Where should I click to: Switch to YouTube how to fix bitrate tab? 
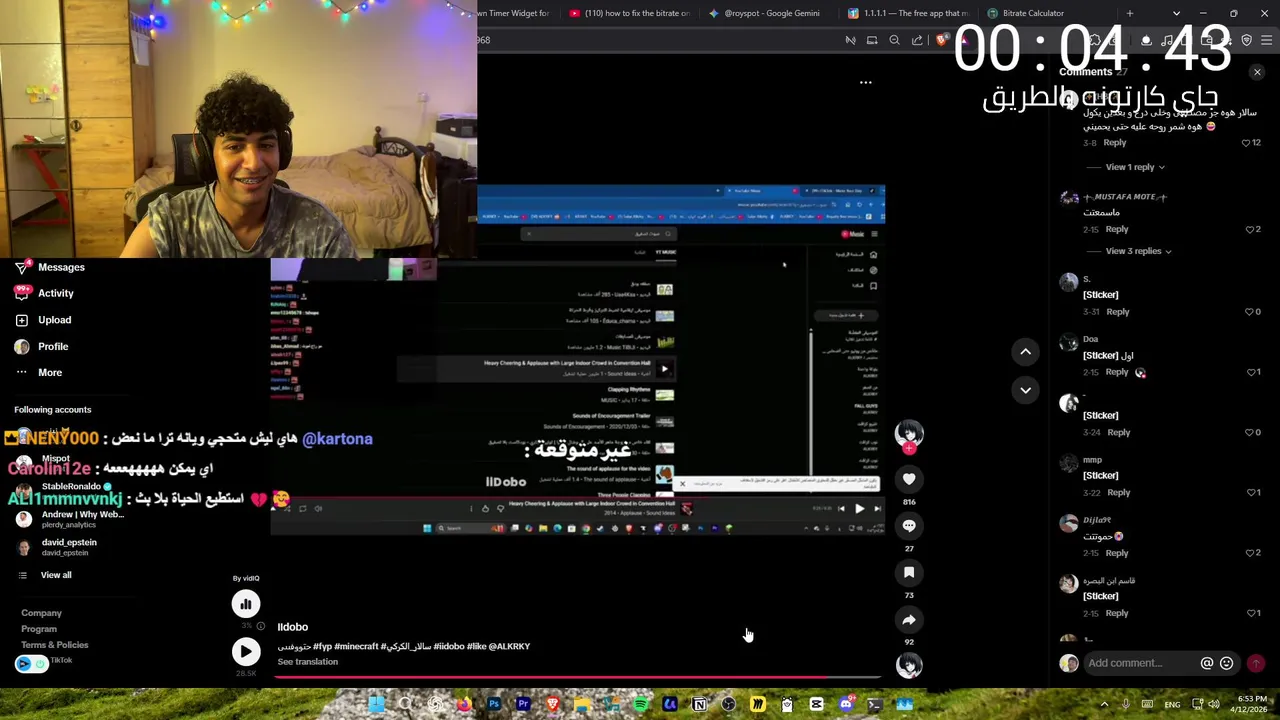630,13
